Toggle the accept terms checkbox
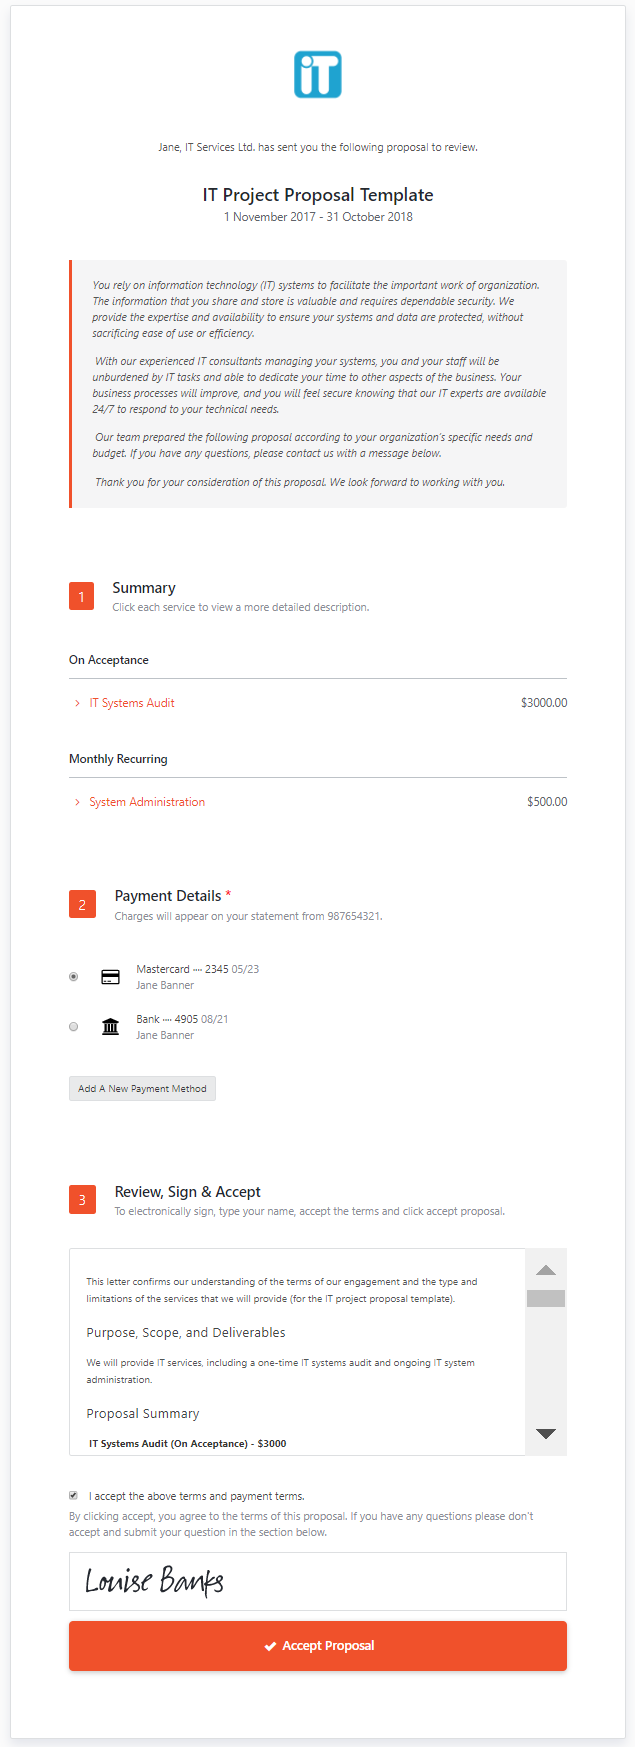Screen dimensions: 635x1747 click(73, 1496)
